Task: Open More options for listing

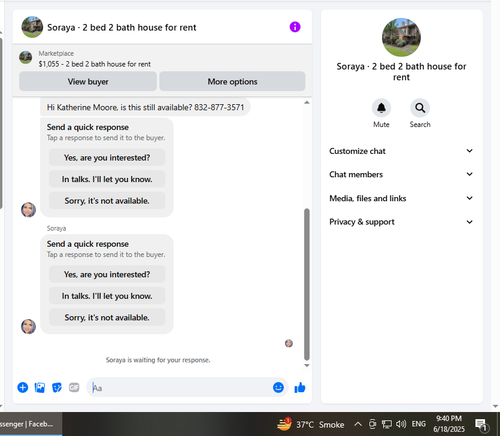Action: click(232, 81)
